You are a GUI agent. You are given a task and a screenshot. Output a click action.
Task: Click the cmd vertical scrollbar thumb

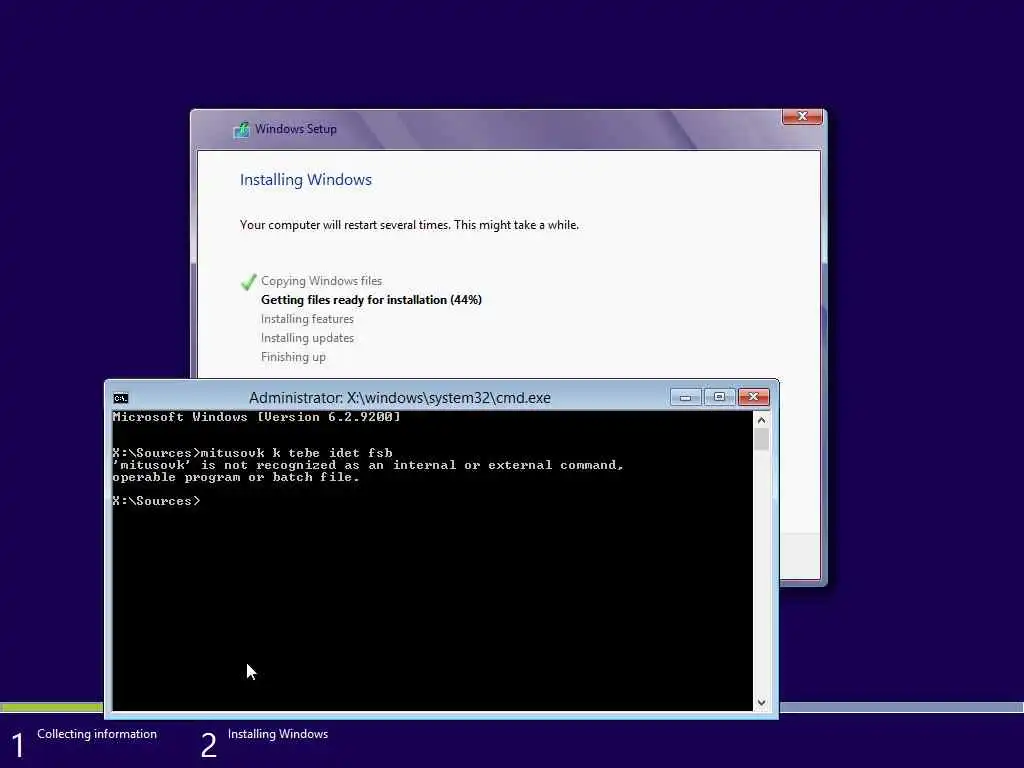click(x=761, y=439)
